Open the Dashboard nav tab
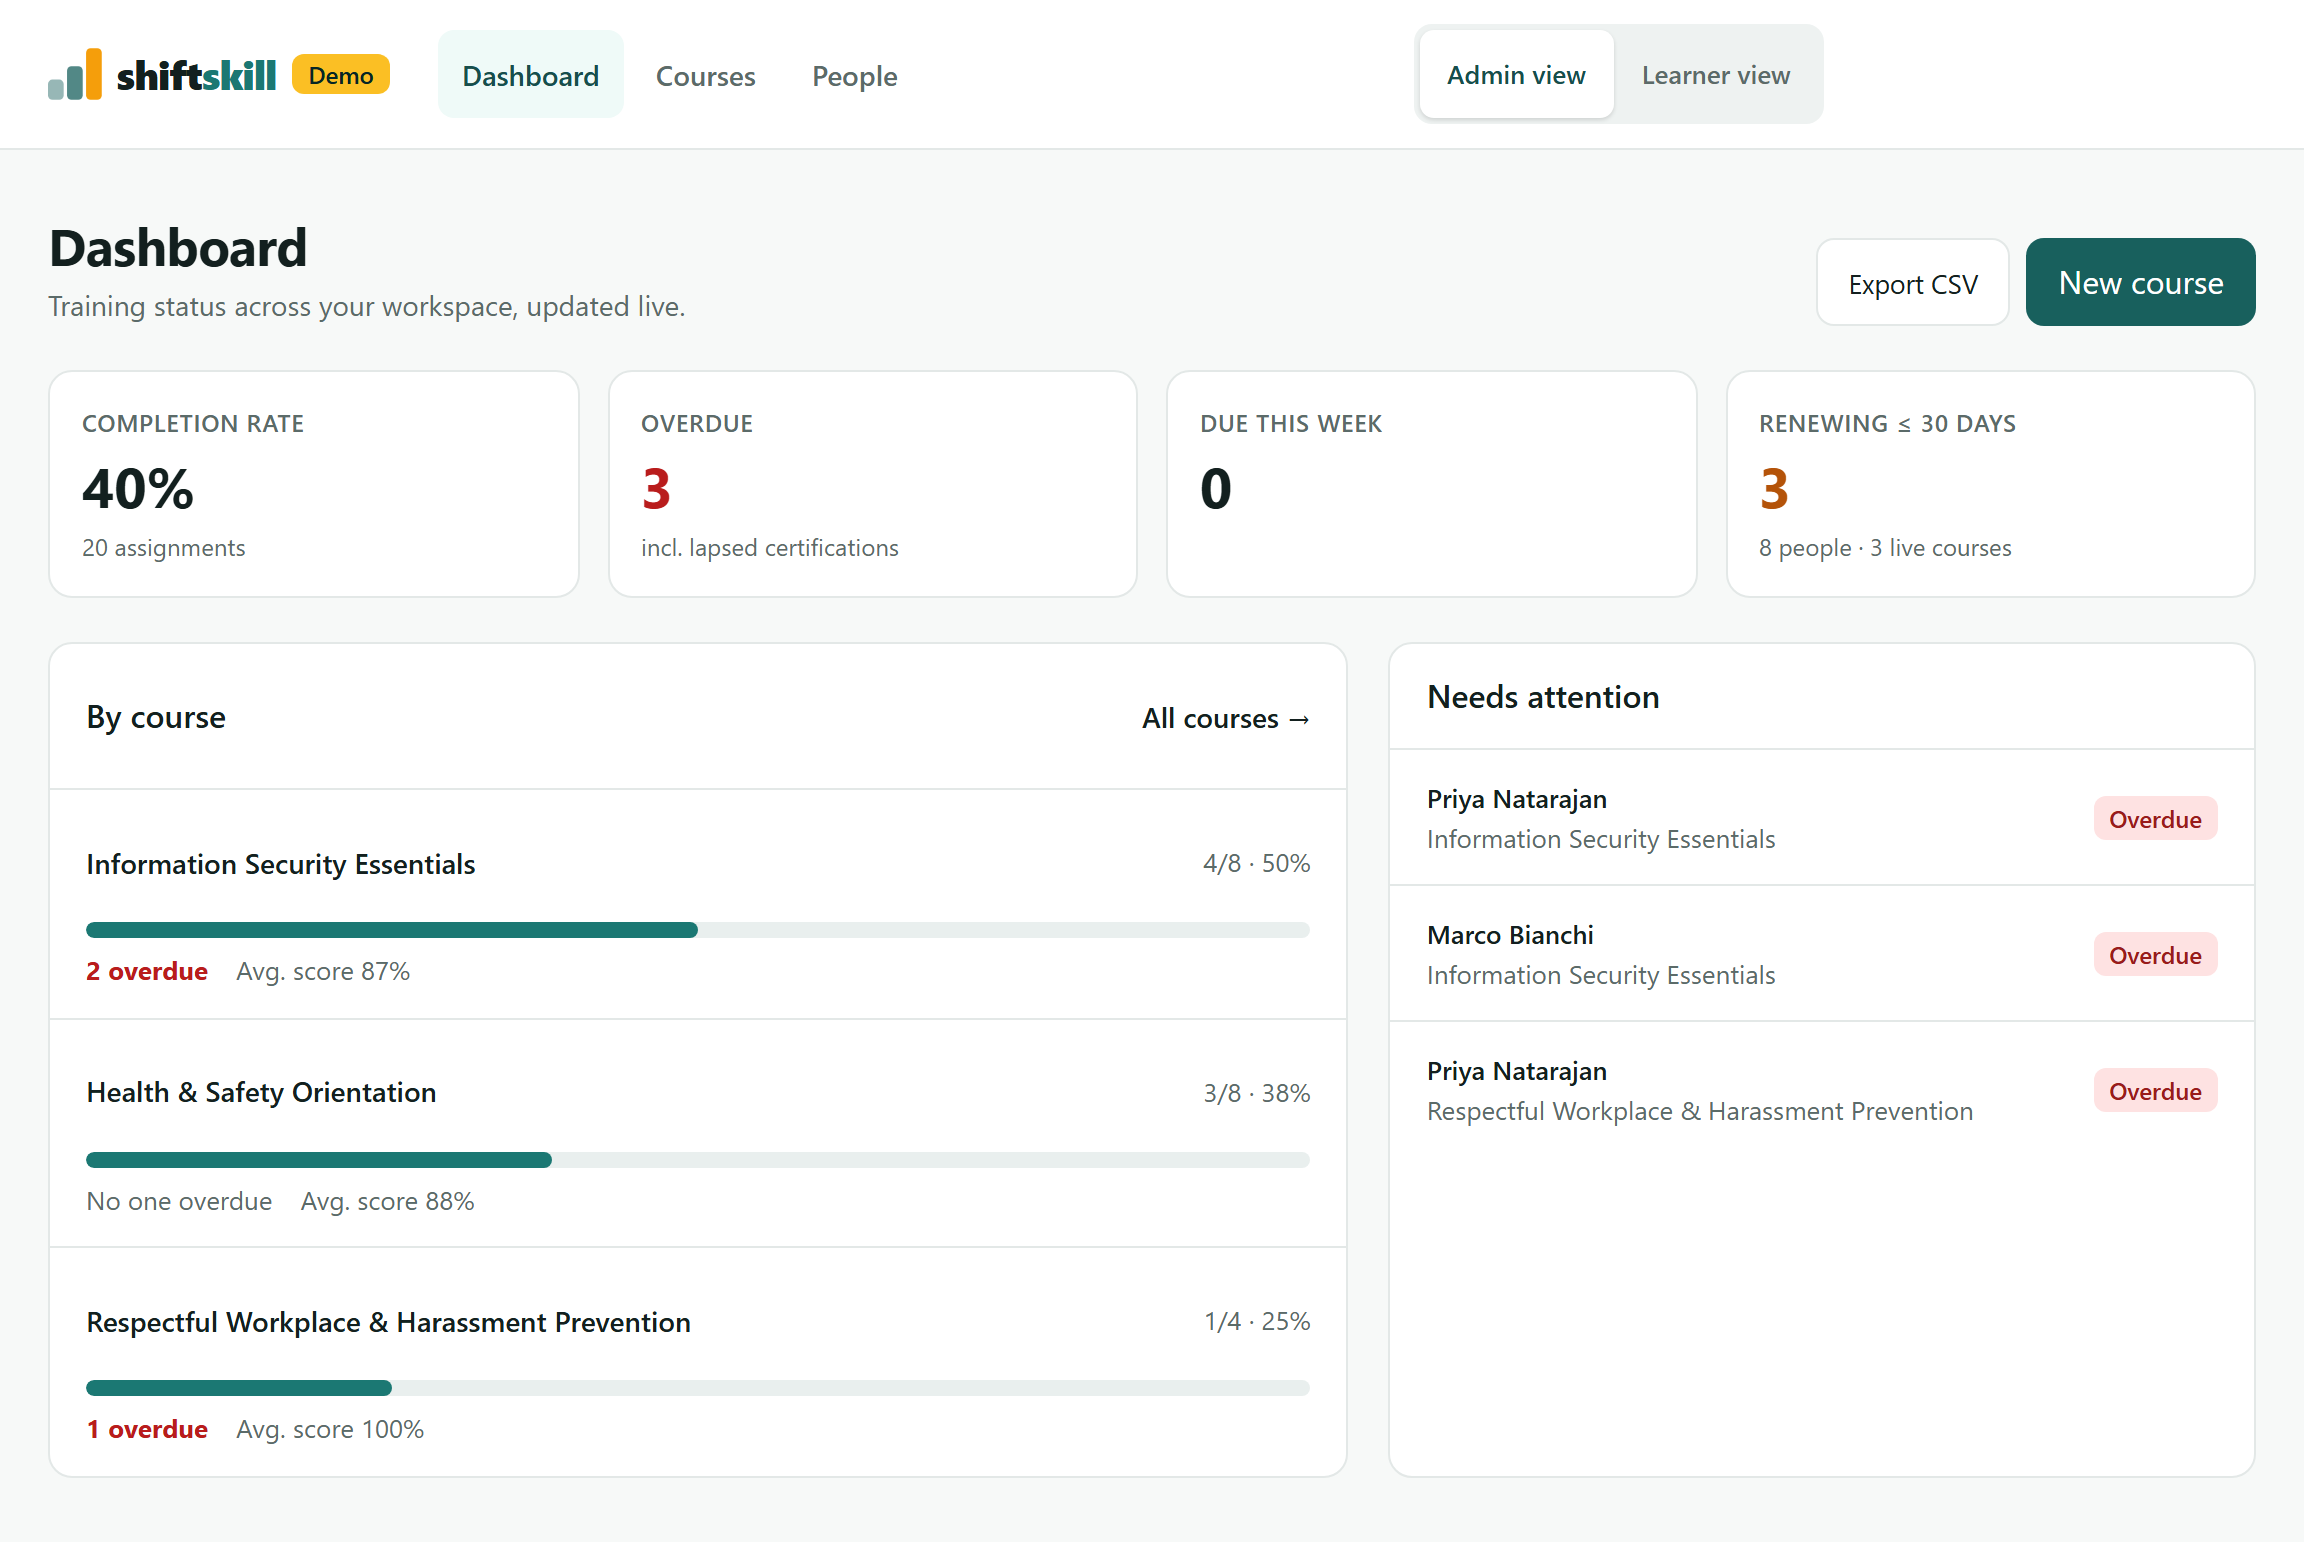Image resolution: width=2304 pixels, height=1542 pixels. pyautogui.click(x=530, y=75)
